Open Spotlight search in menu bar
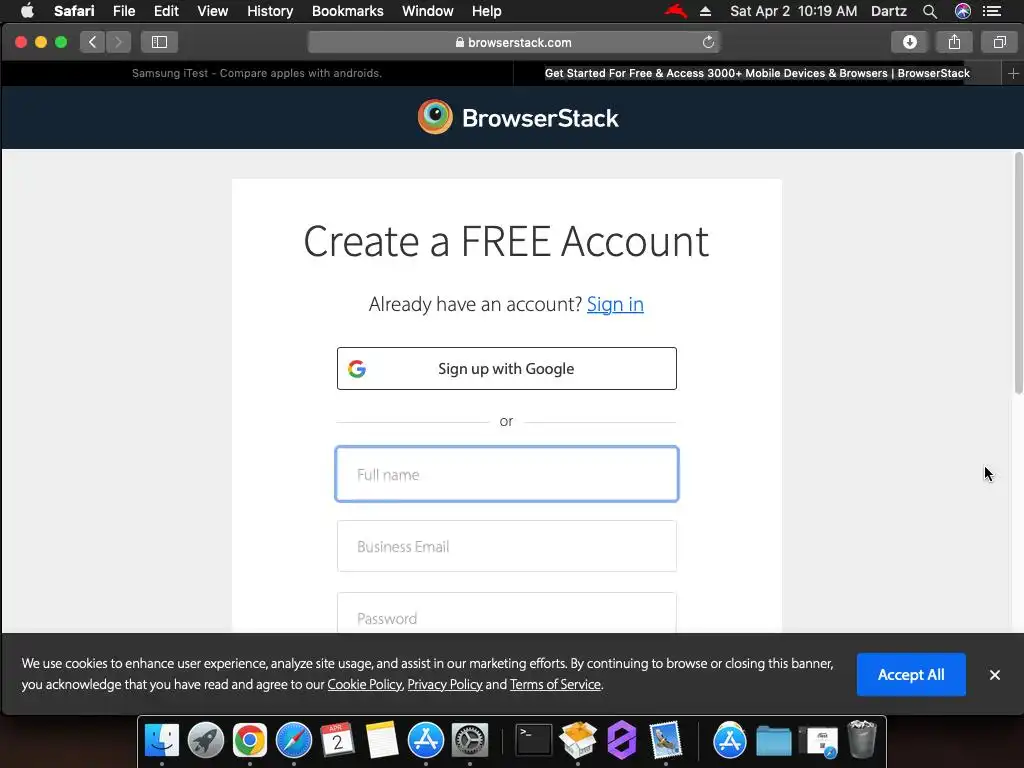This screenshot has height=768, width=1024. coord(930,11)
